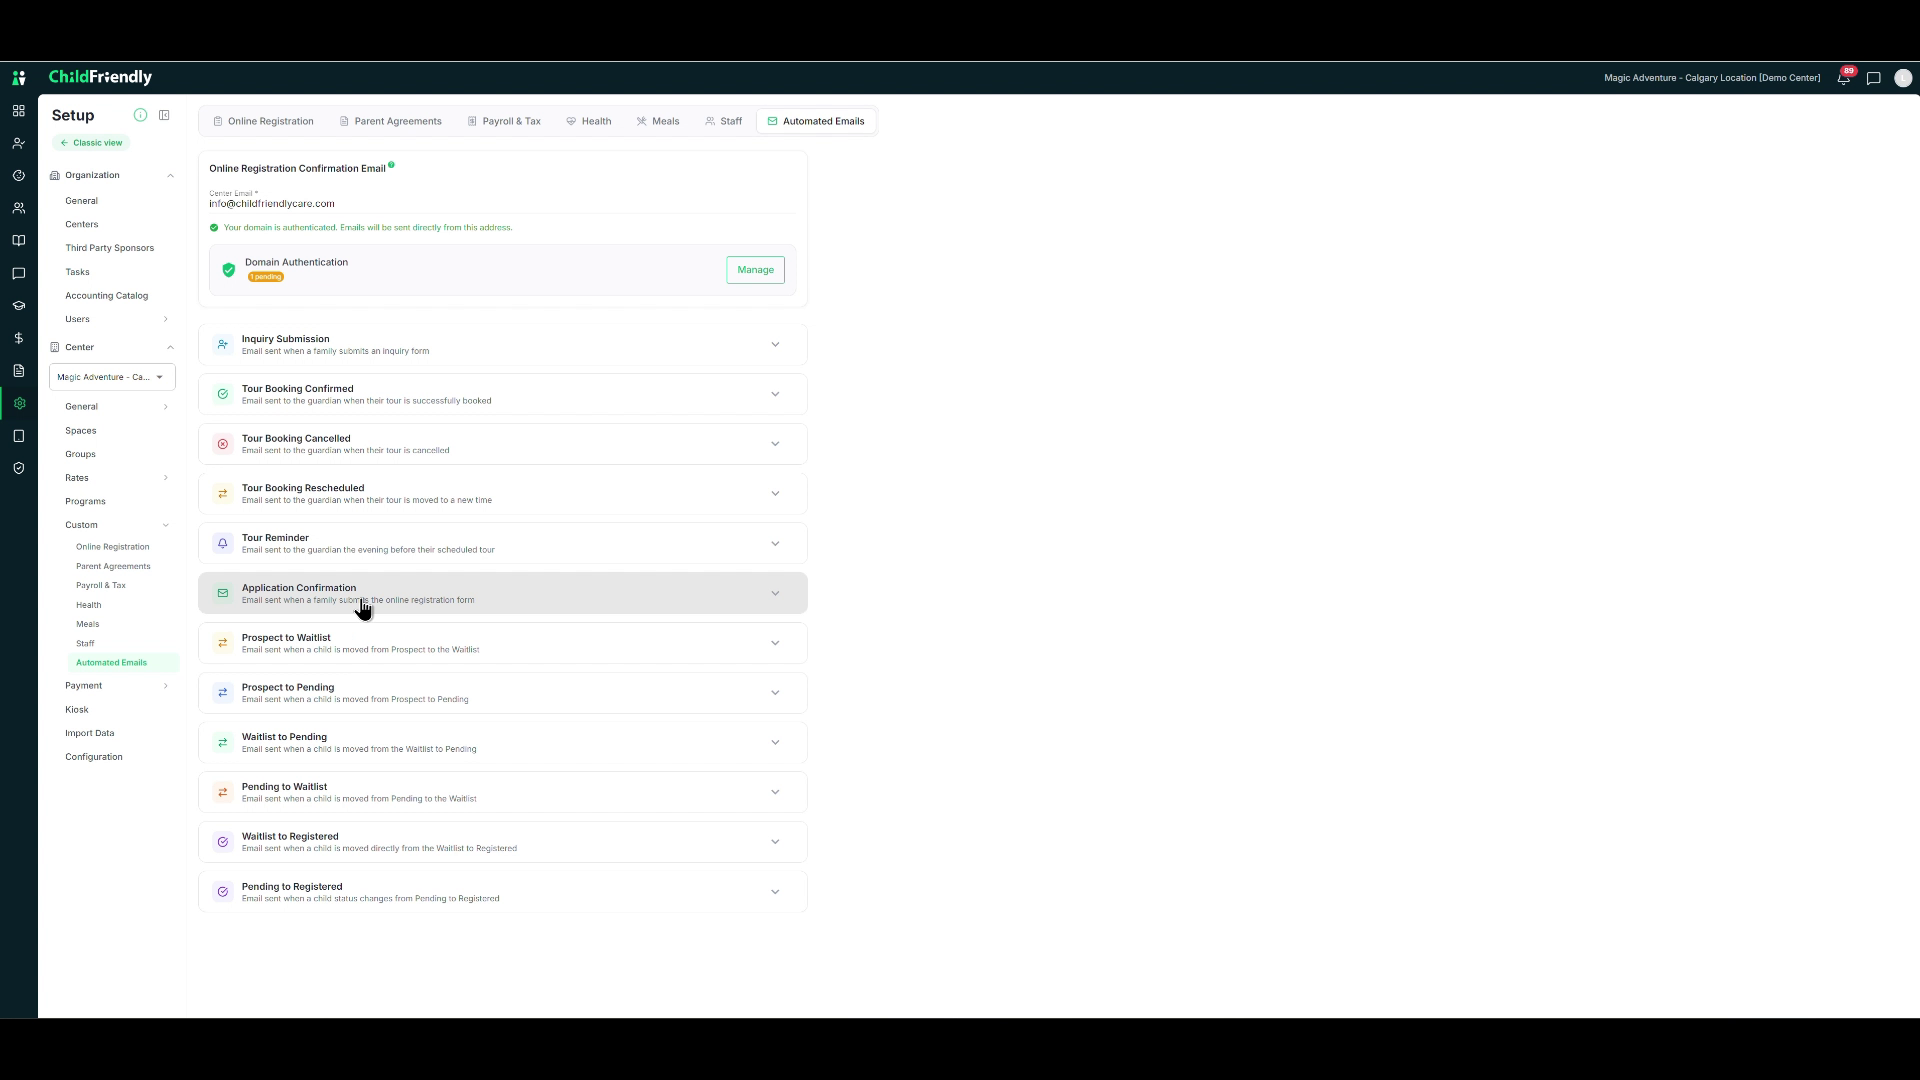
Task: Collapse the Center section chevron
Action: pyautogui.click(x=170, y=348)
